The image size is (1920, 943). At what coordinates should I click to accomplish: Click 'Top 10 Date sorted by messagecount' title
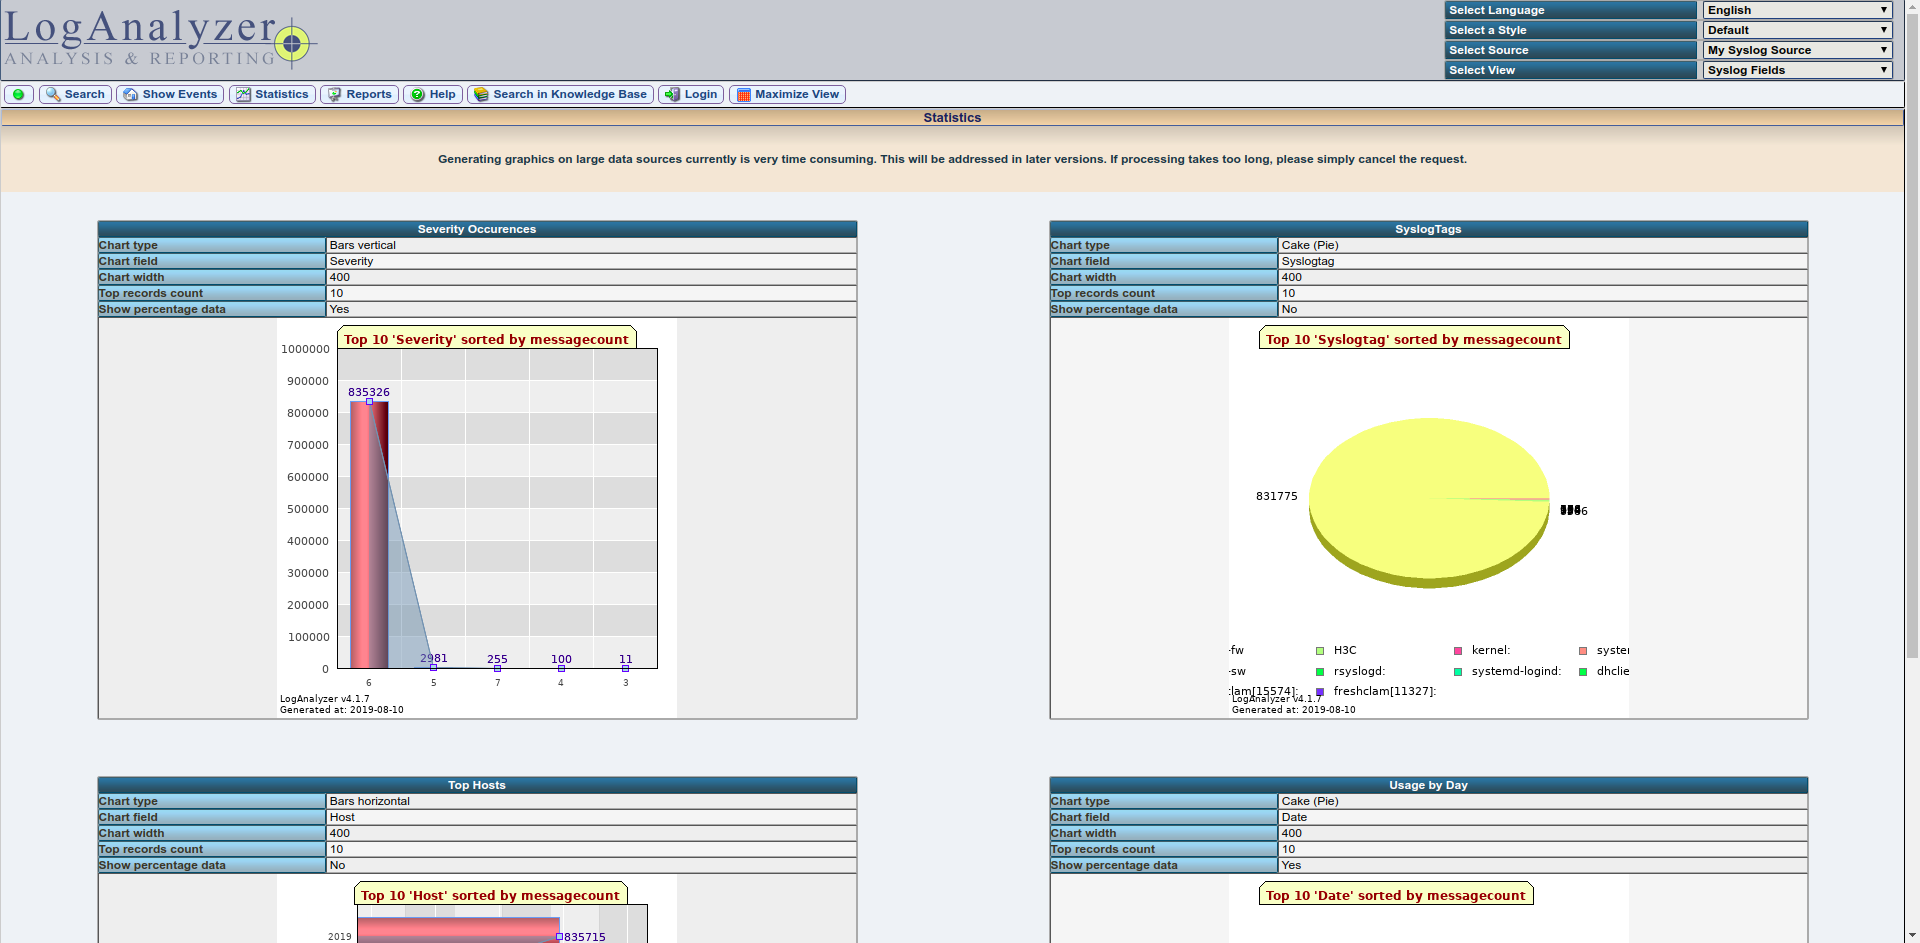click(x=1396, y=895)
